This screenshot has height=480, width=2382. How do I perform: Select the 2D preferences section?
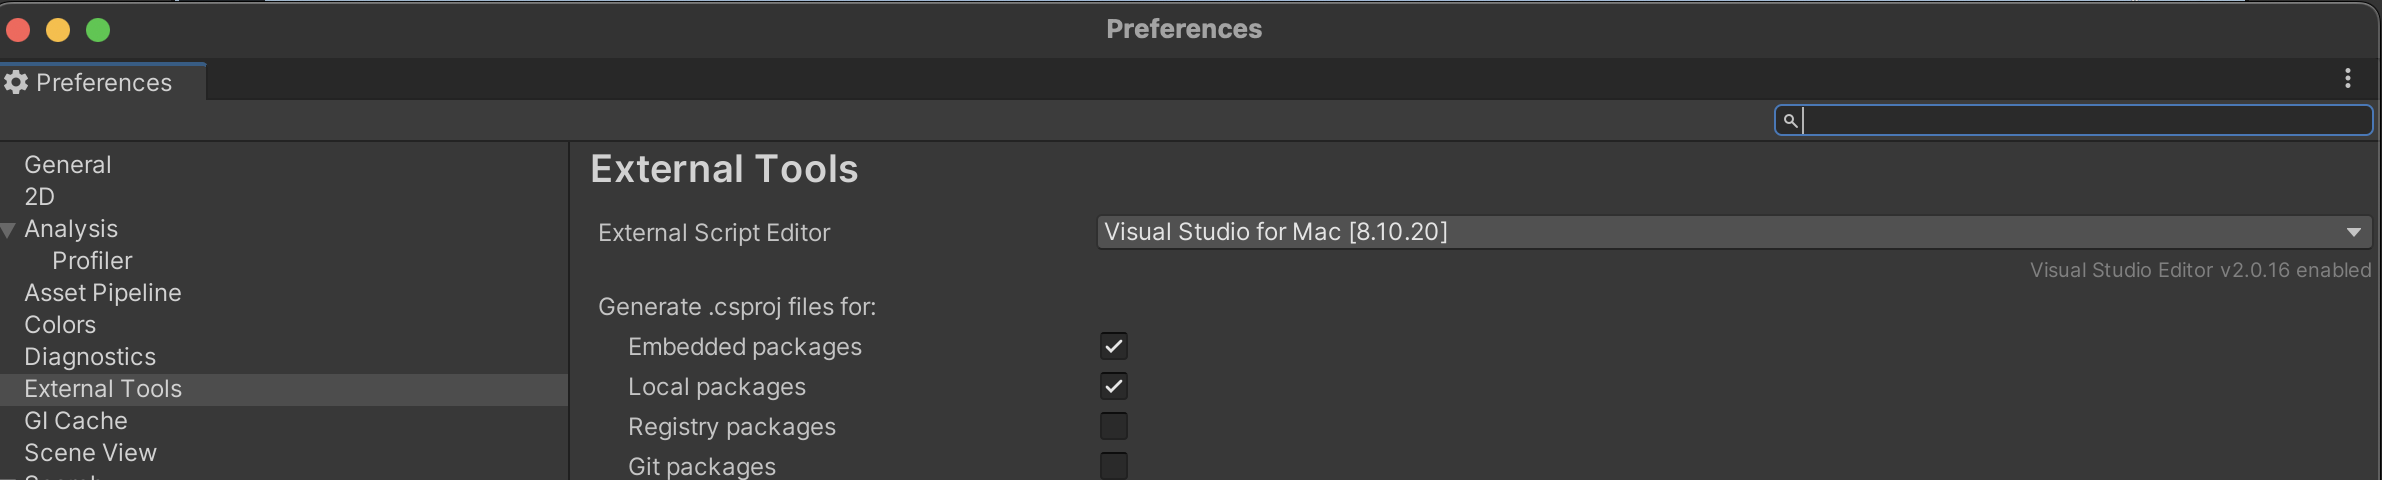[x=40, y=197]
